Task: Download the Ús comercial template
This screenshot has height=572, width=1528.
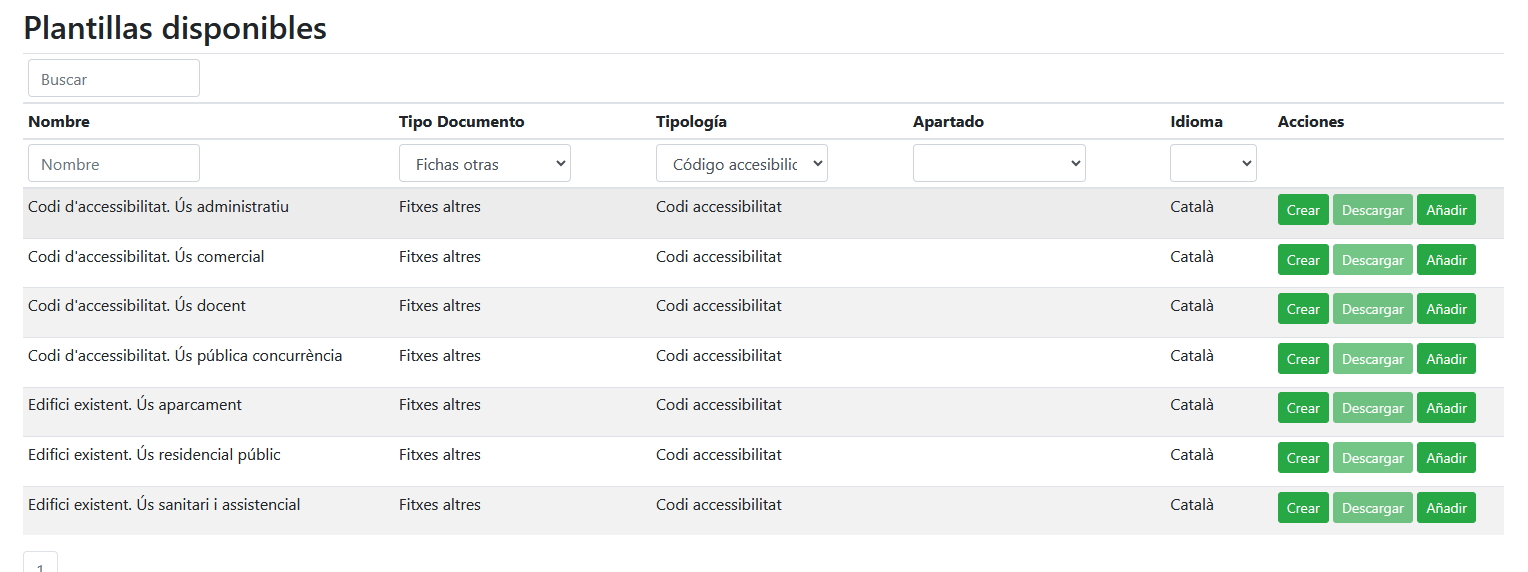Action: 1372,260
